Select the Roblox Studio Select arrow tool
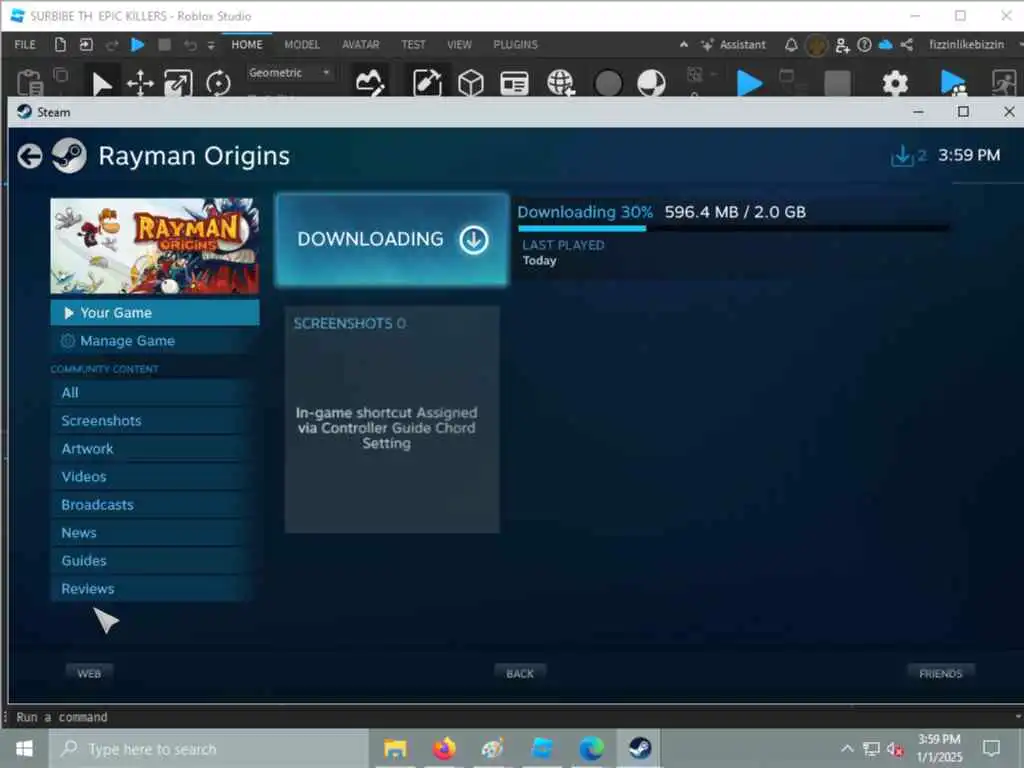The width and height of the screenshot is (1024, 768). [x=101, y=84]
